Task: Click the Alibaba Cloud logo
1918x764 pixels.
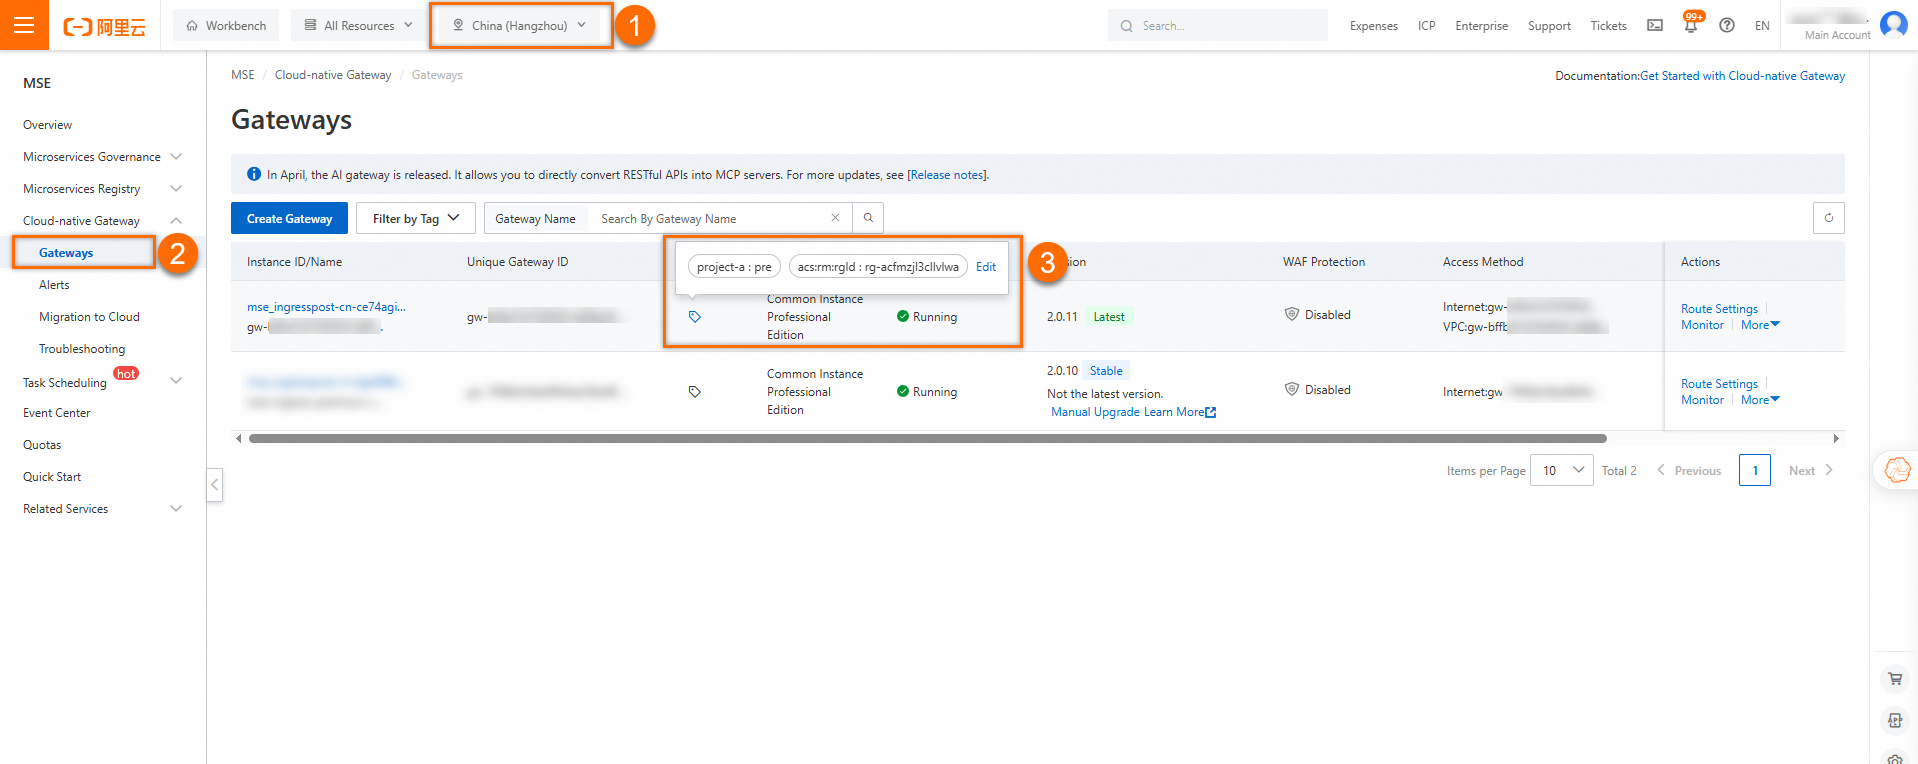Action: point(104,27)
